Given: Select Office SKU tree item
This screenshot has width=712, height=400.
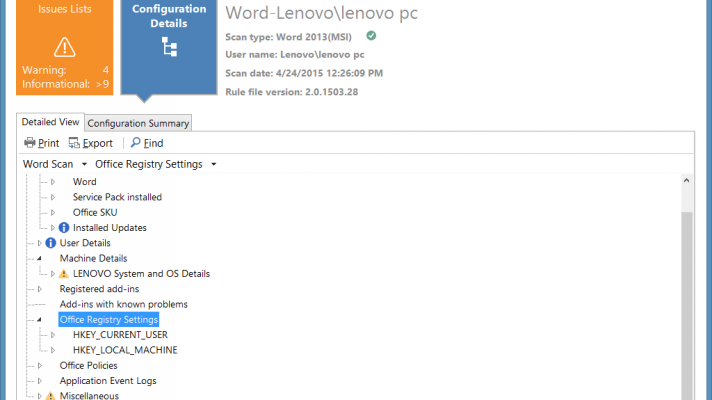Looking at the screenshot, I should [x=95, y=212].
